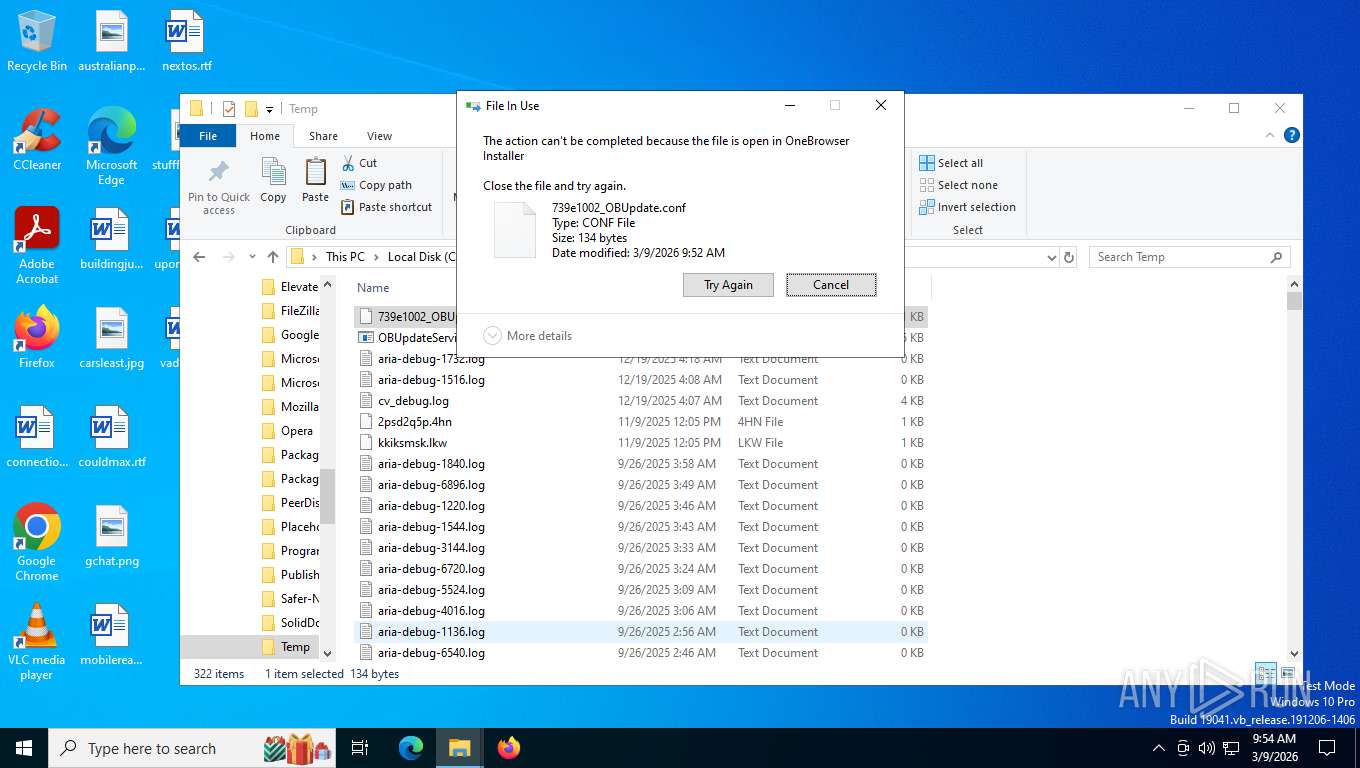Click This PC in the address path
Viewport: 1360px width, 768px height.
click(x=345, y=257)
